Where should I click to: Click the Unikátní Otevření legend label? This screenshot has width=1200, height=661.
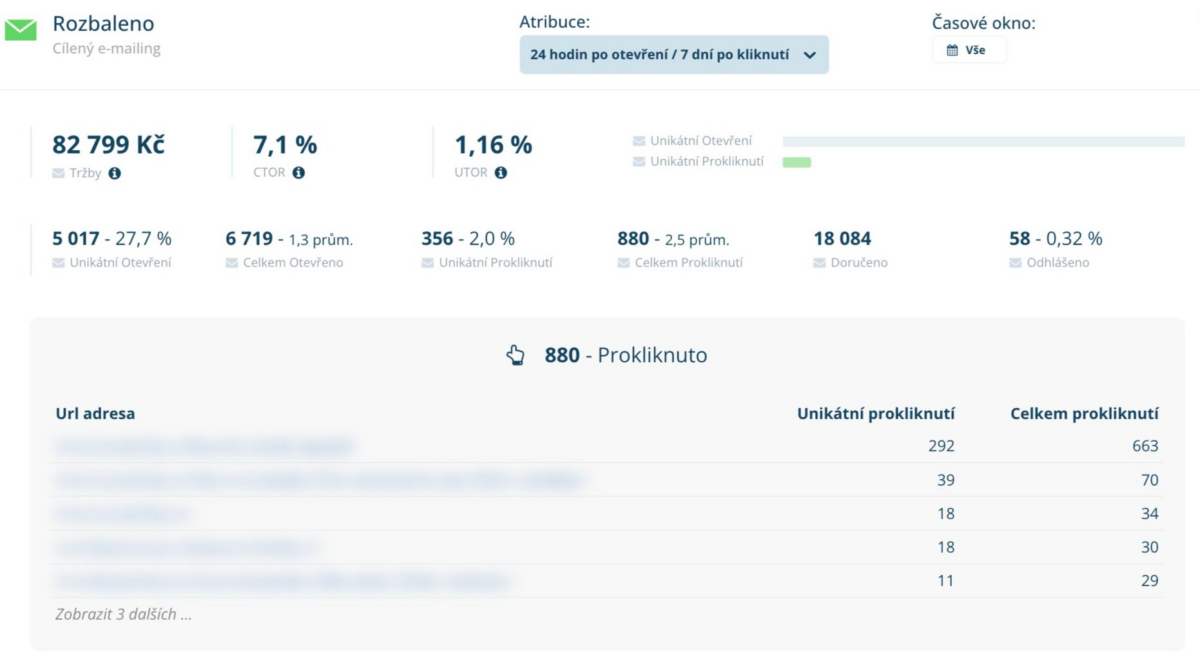point(700,141)
